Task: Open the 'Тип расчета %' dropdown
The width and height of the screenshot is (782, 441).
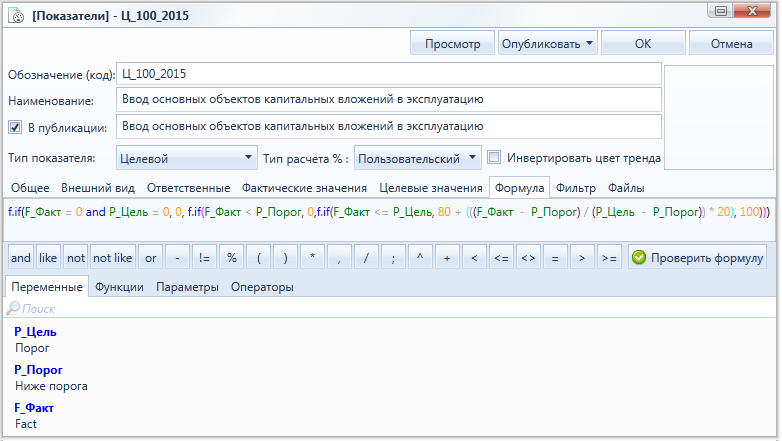Action: tap(417, 158)
